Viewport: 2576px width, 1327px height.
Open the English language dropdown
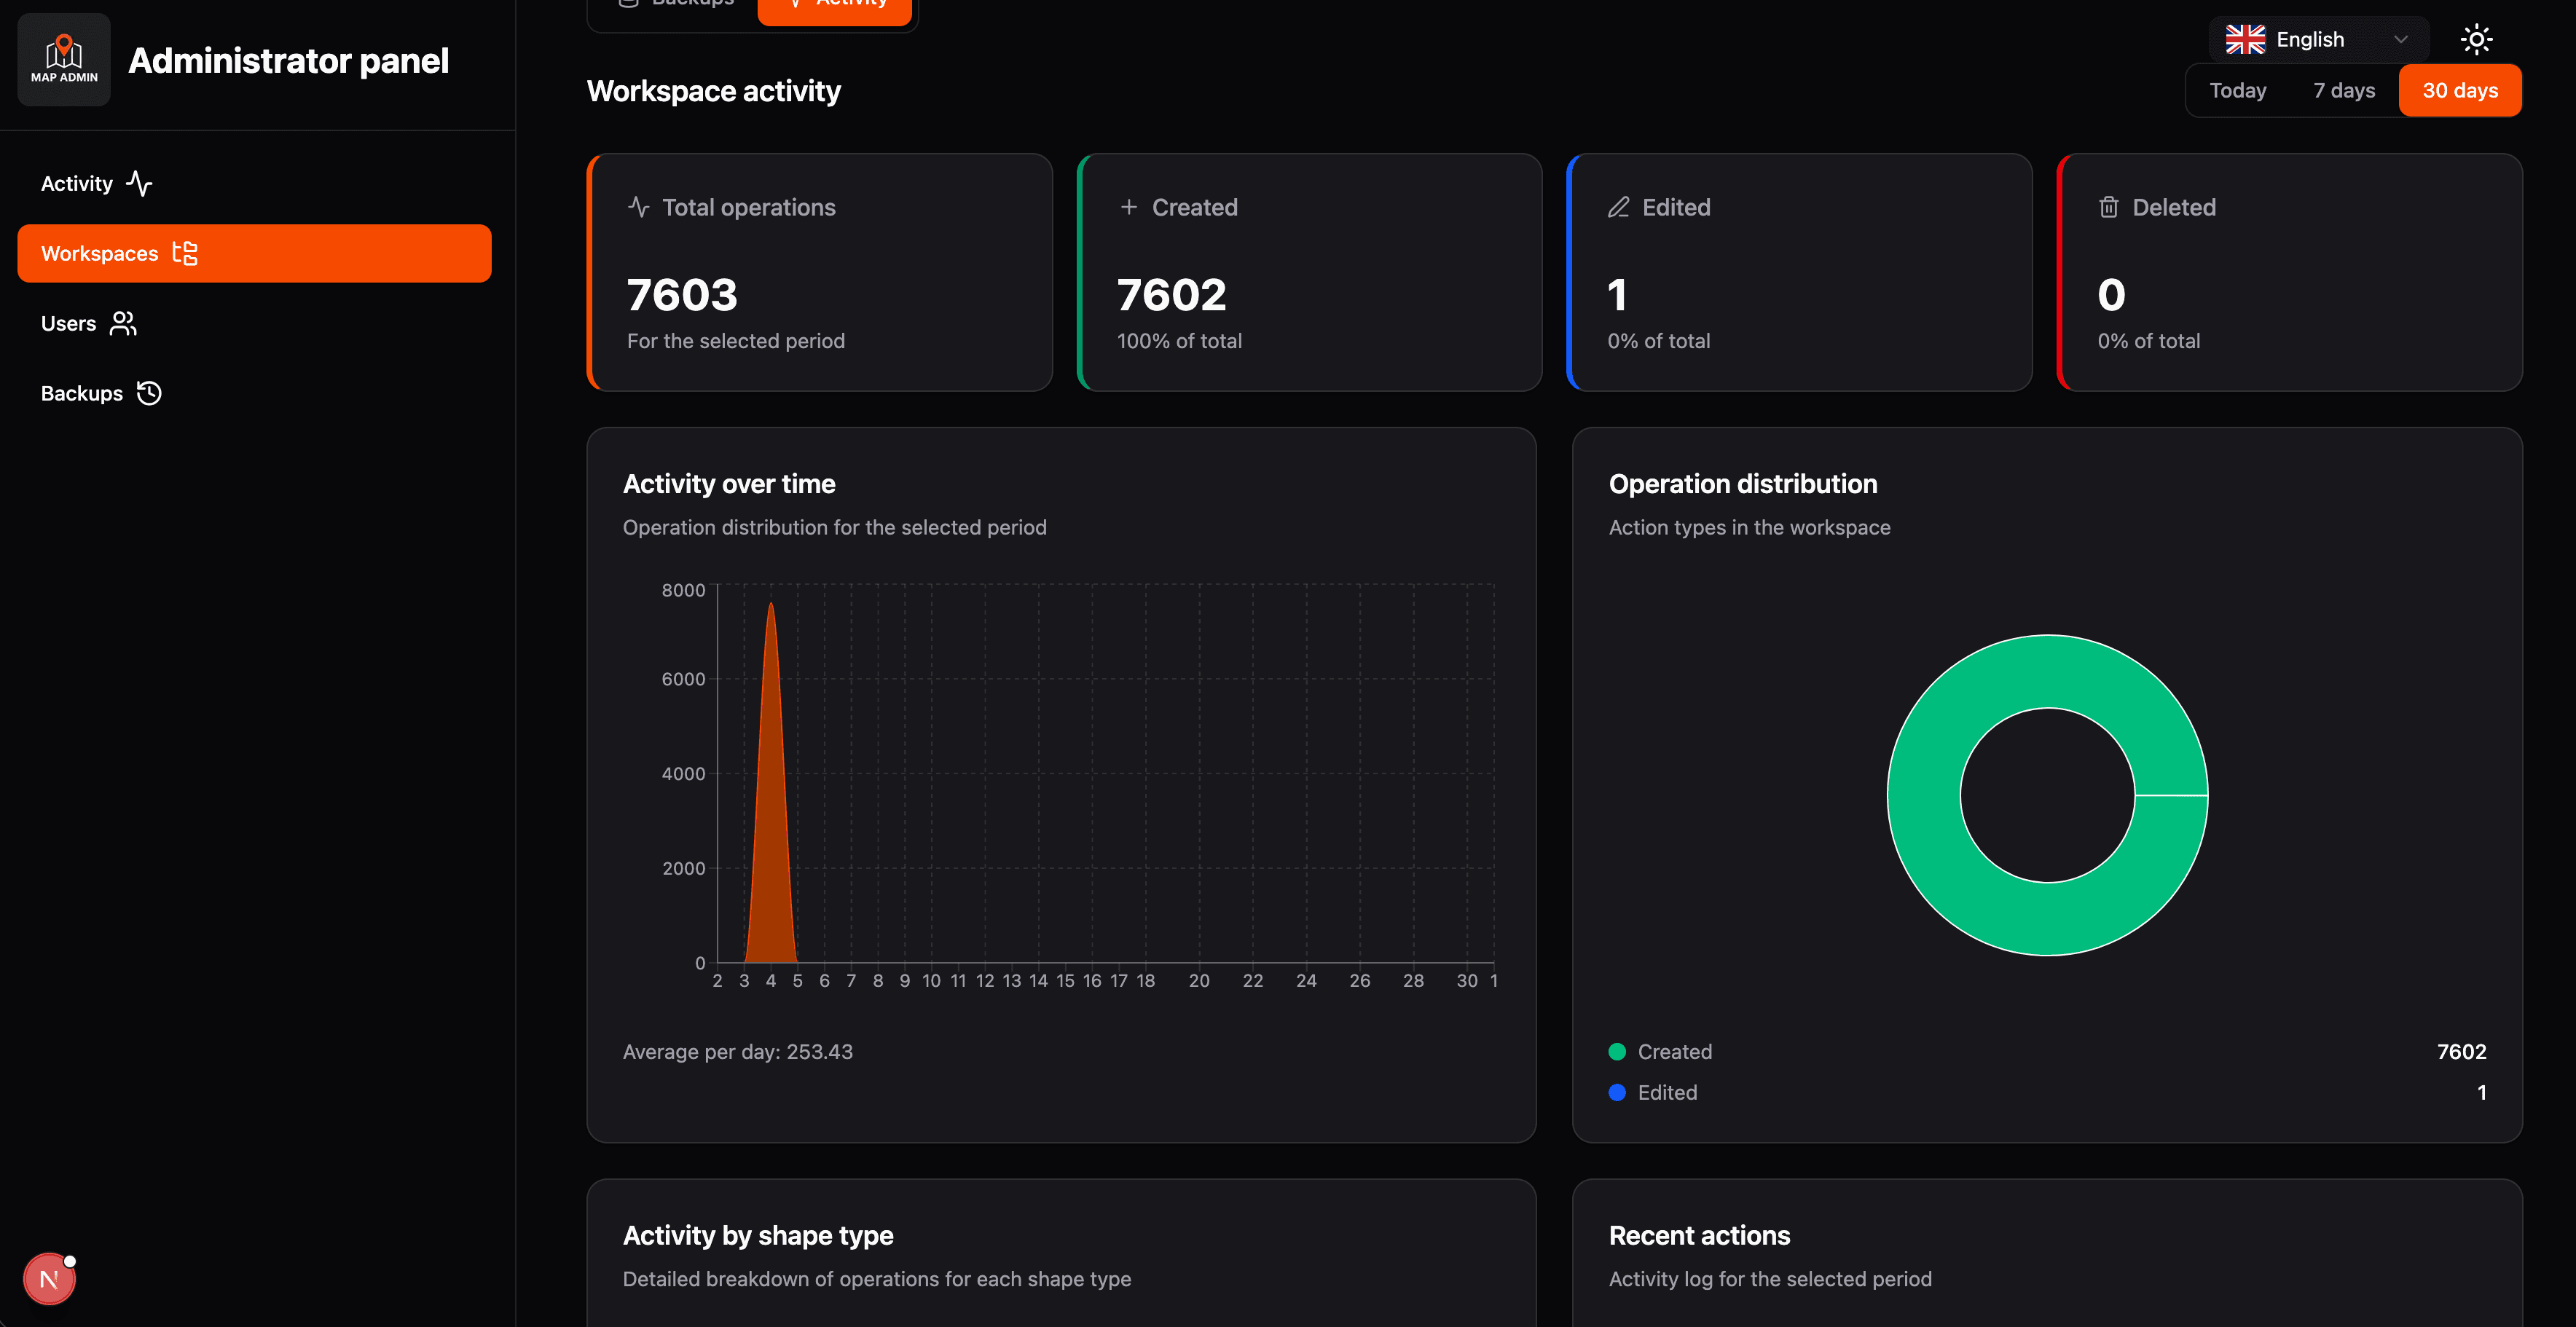pos(2318,39)
